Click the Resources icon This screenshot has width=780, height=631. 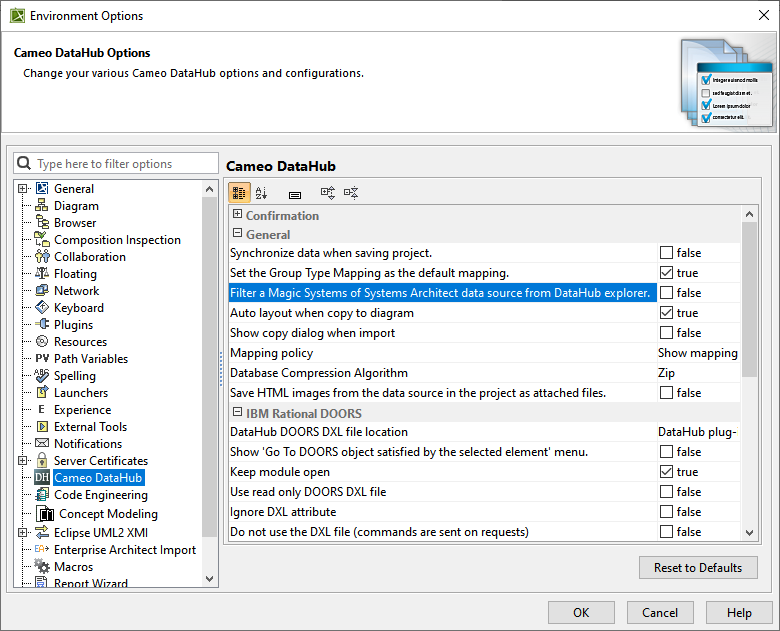[x=42, y=341]
